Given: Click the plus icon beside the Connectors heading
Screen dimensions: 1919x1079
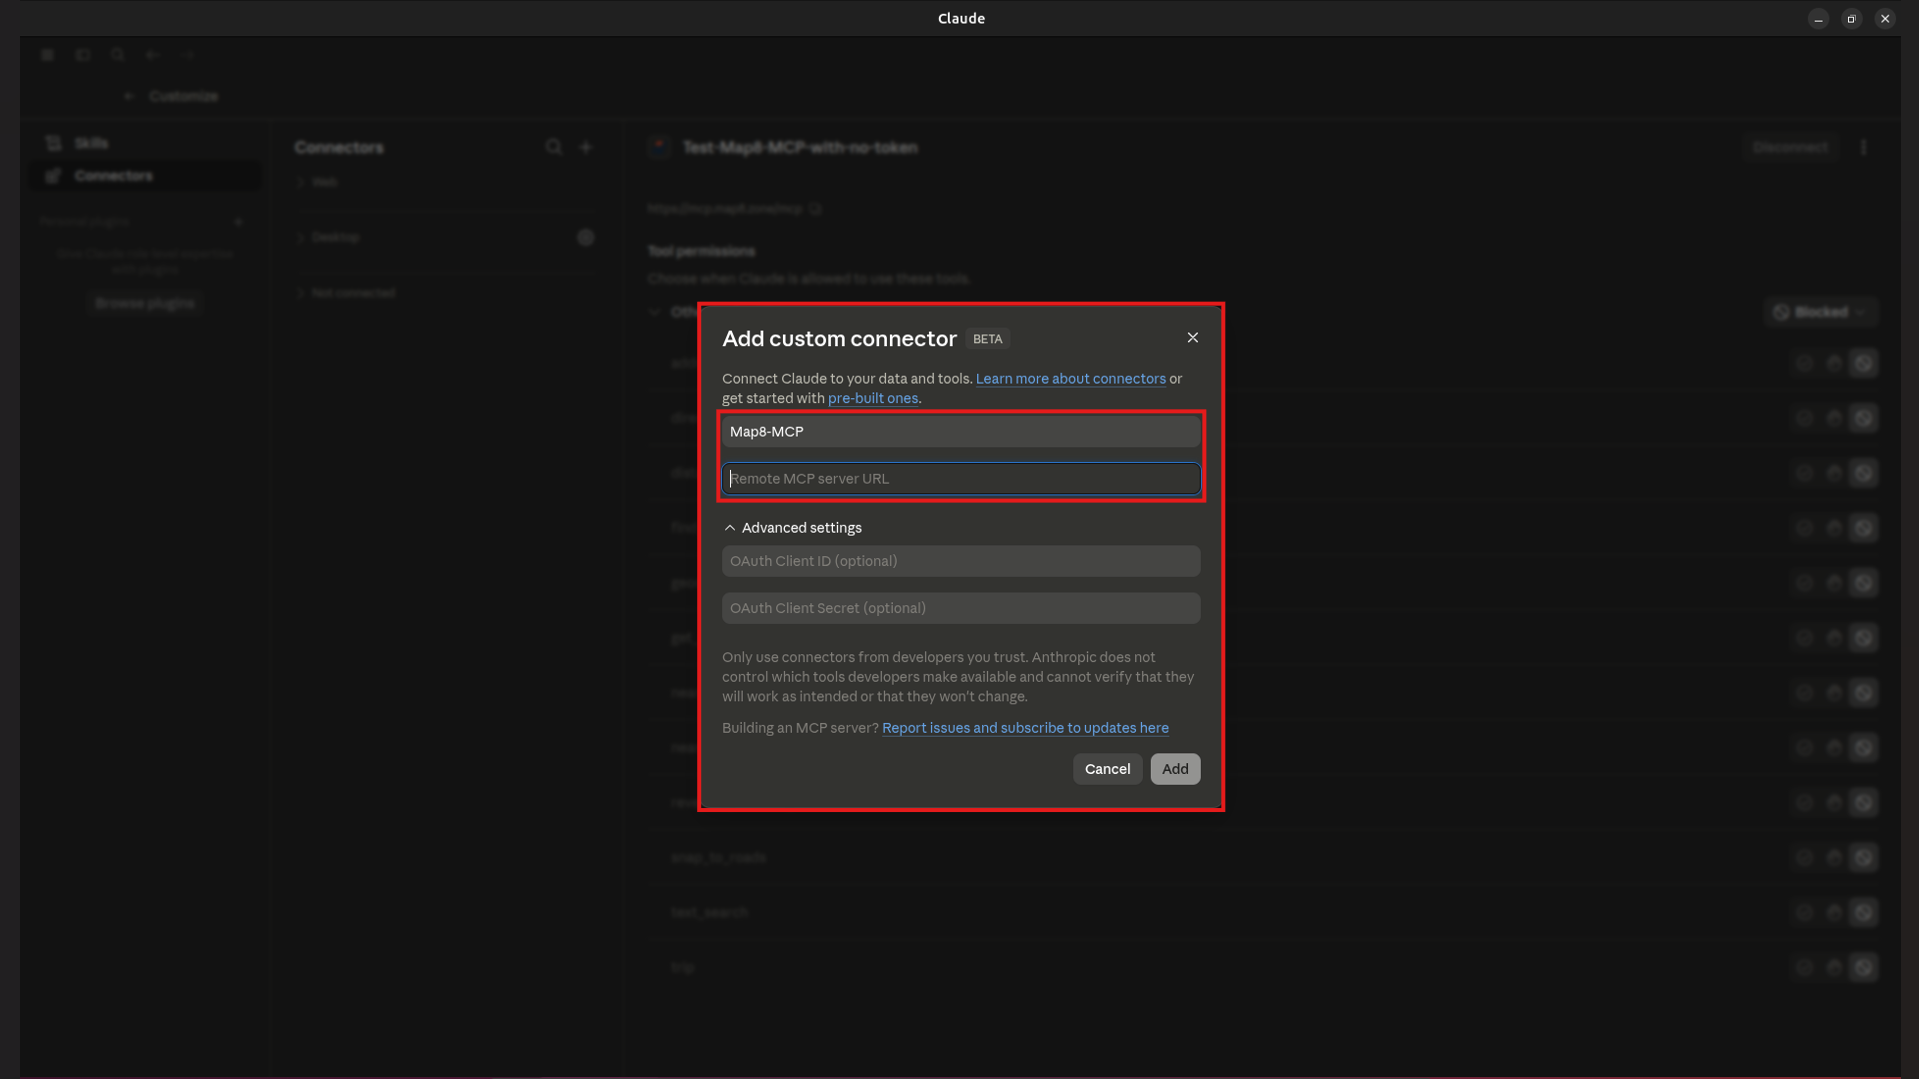Looking at the screenshot, I should point(587,148).
